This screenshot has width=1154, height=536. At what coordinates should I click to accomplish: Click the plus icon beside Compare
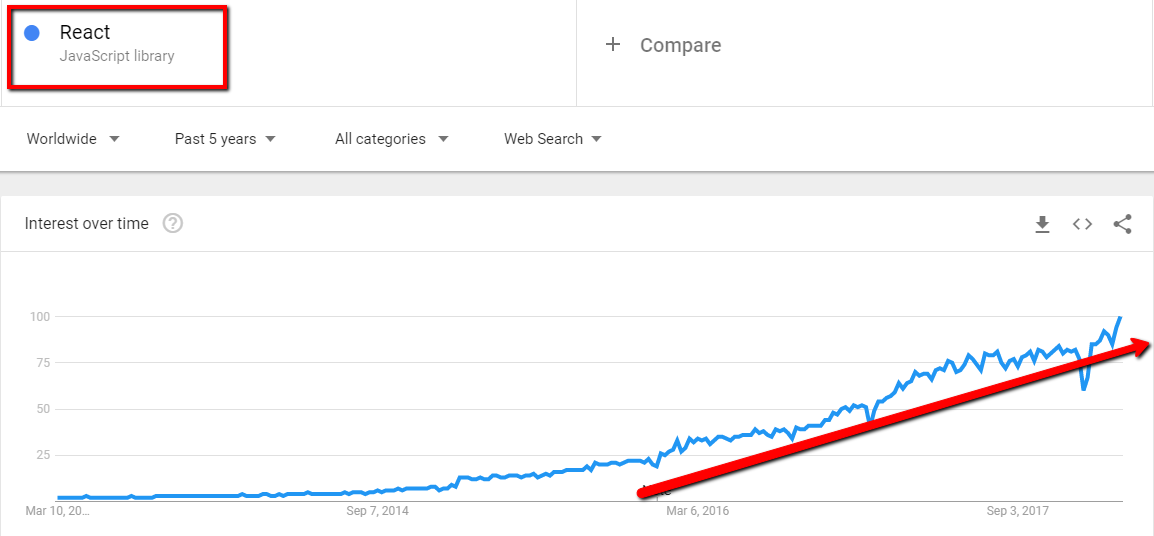pos(613,45)
